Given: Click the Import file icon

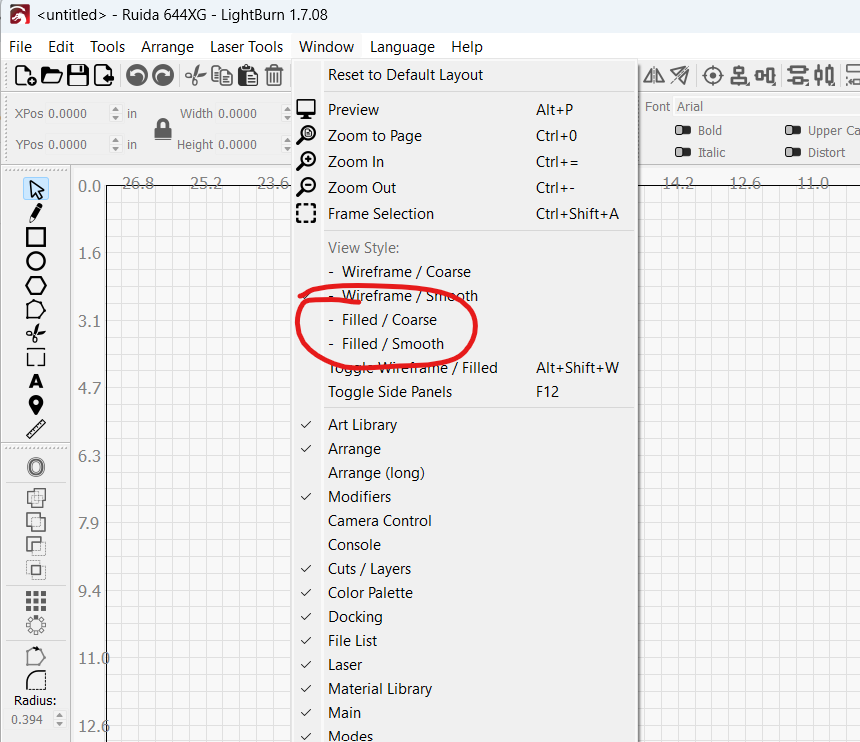Looking at the screenshot, I should (x=104, y=75).
